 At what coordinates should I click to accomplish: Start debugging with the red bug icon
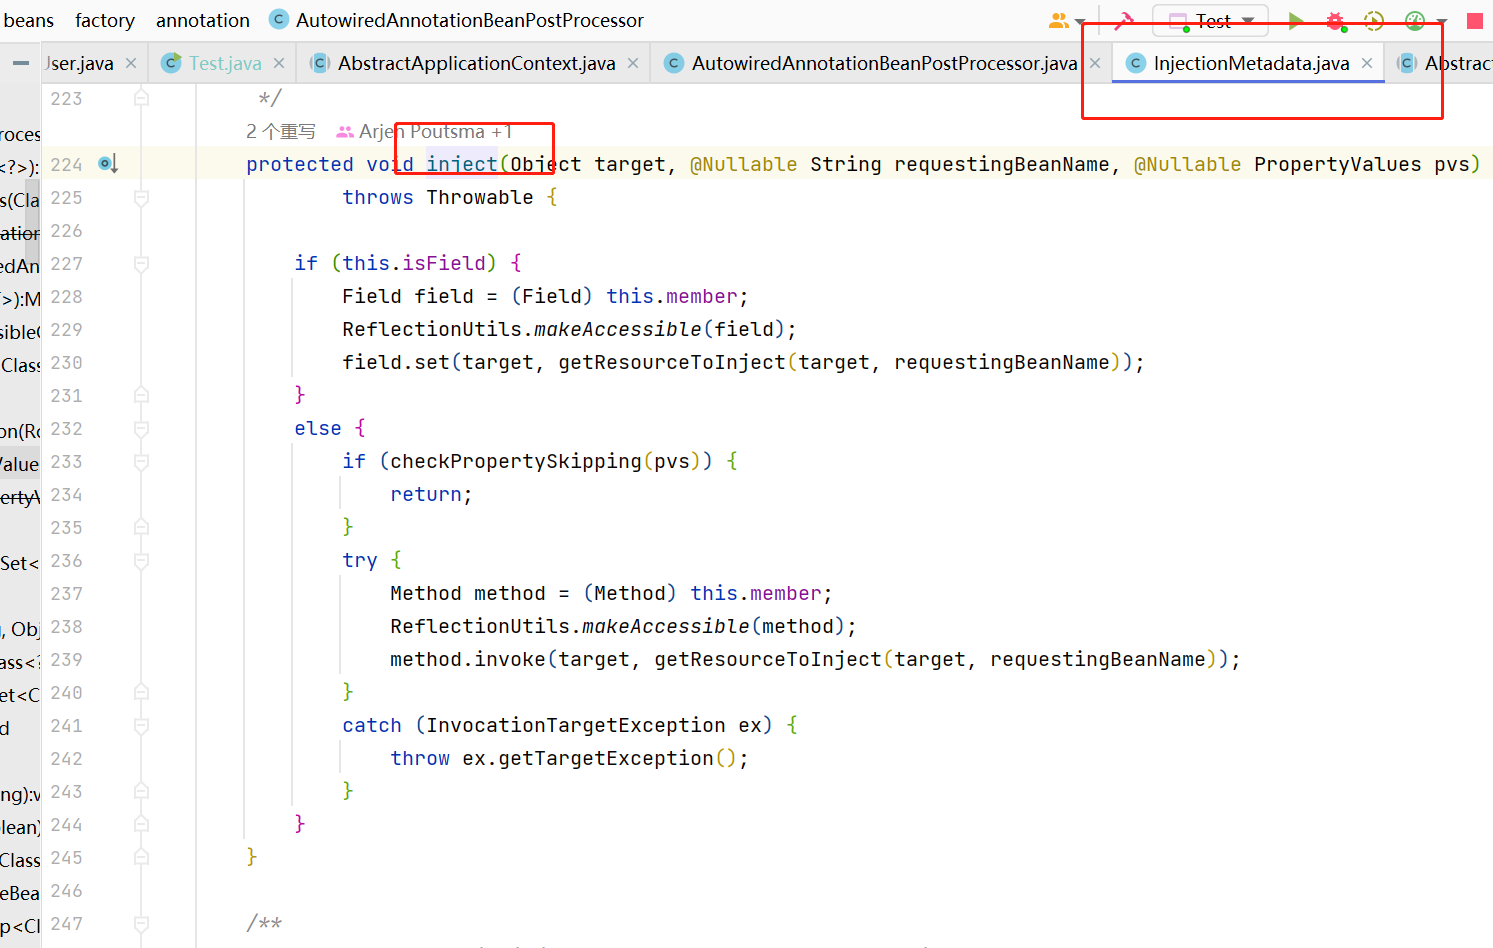click(x=1335, y=20)
